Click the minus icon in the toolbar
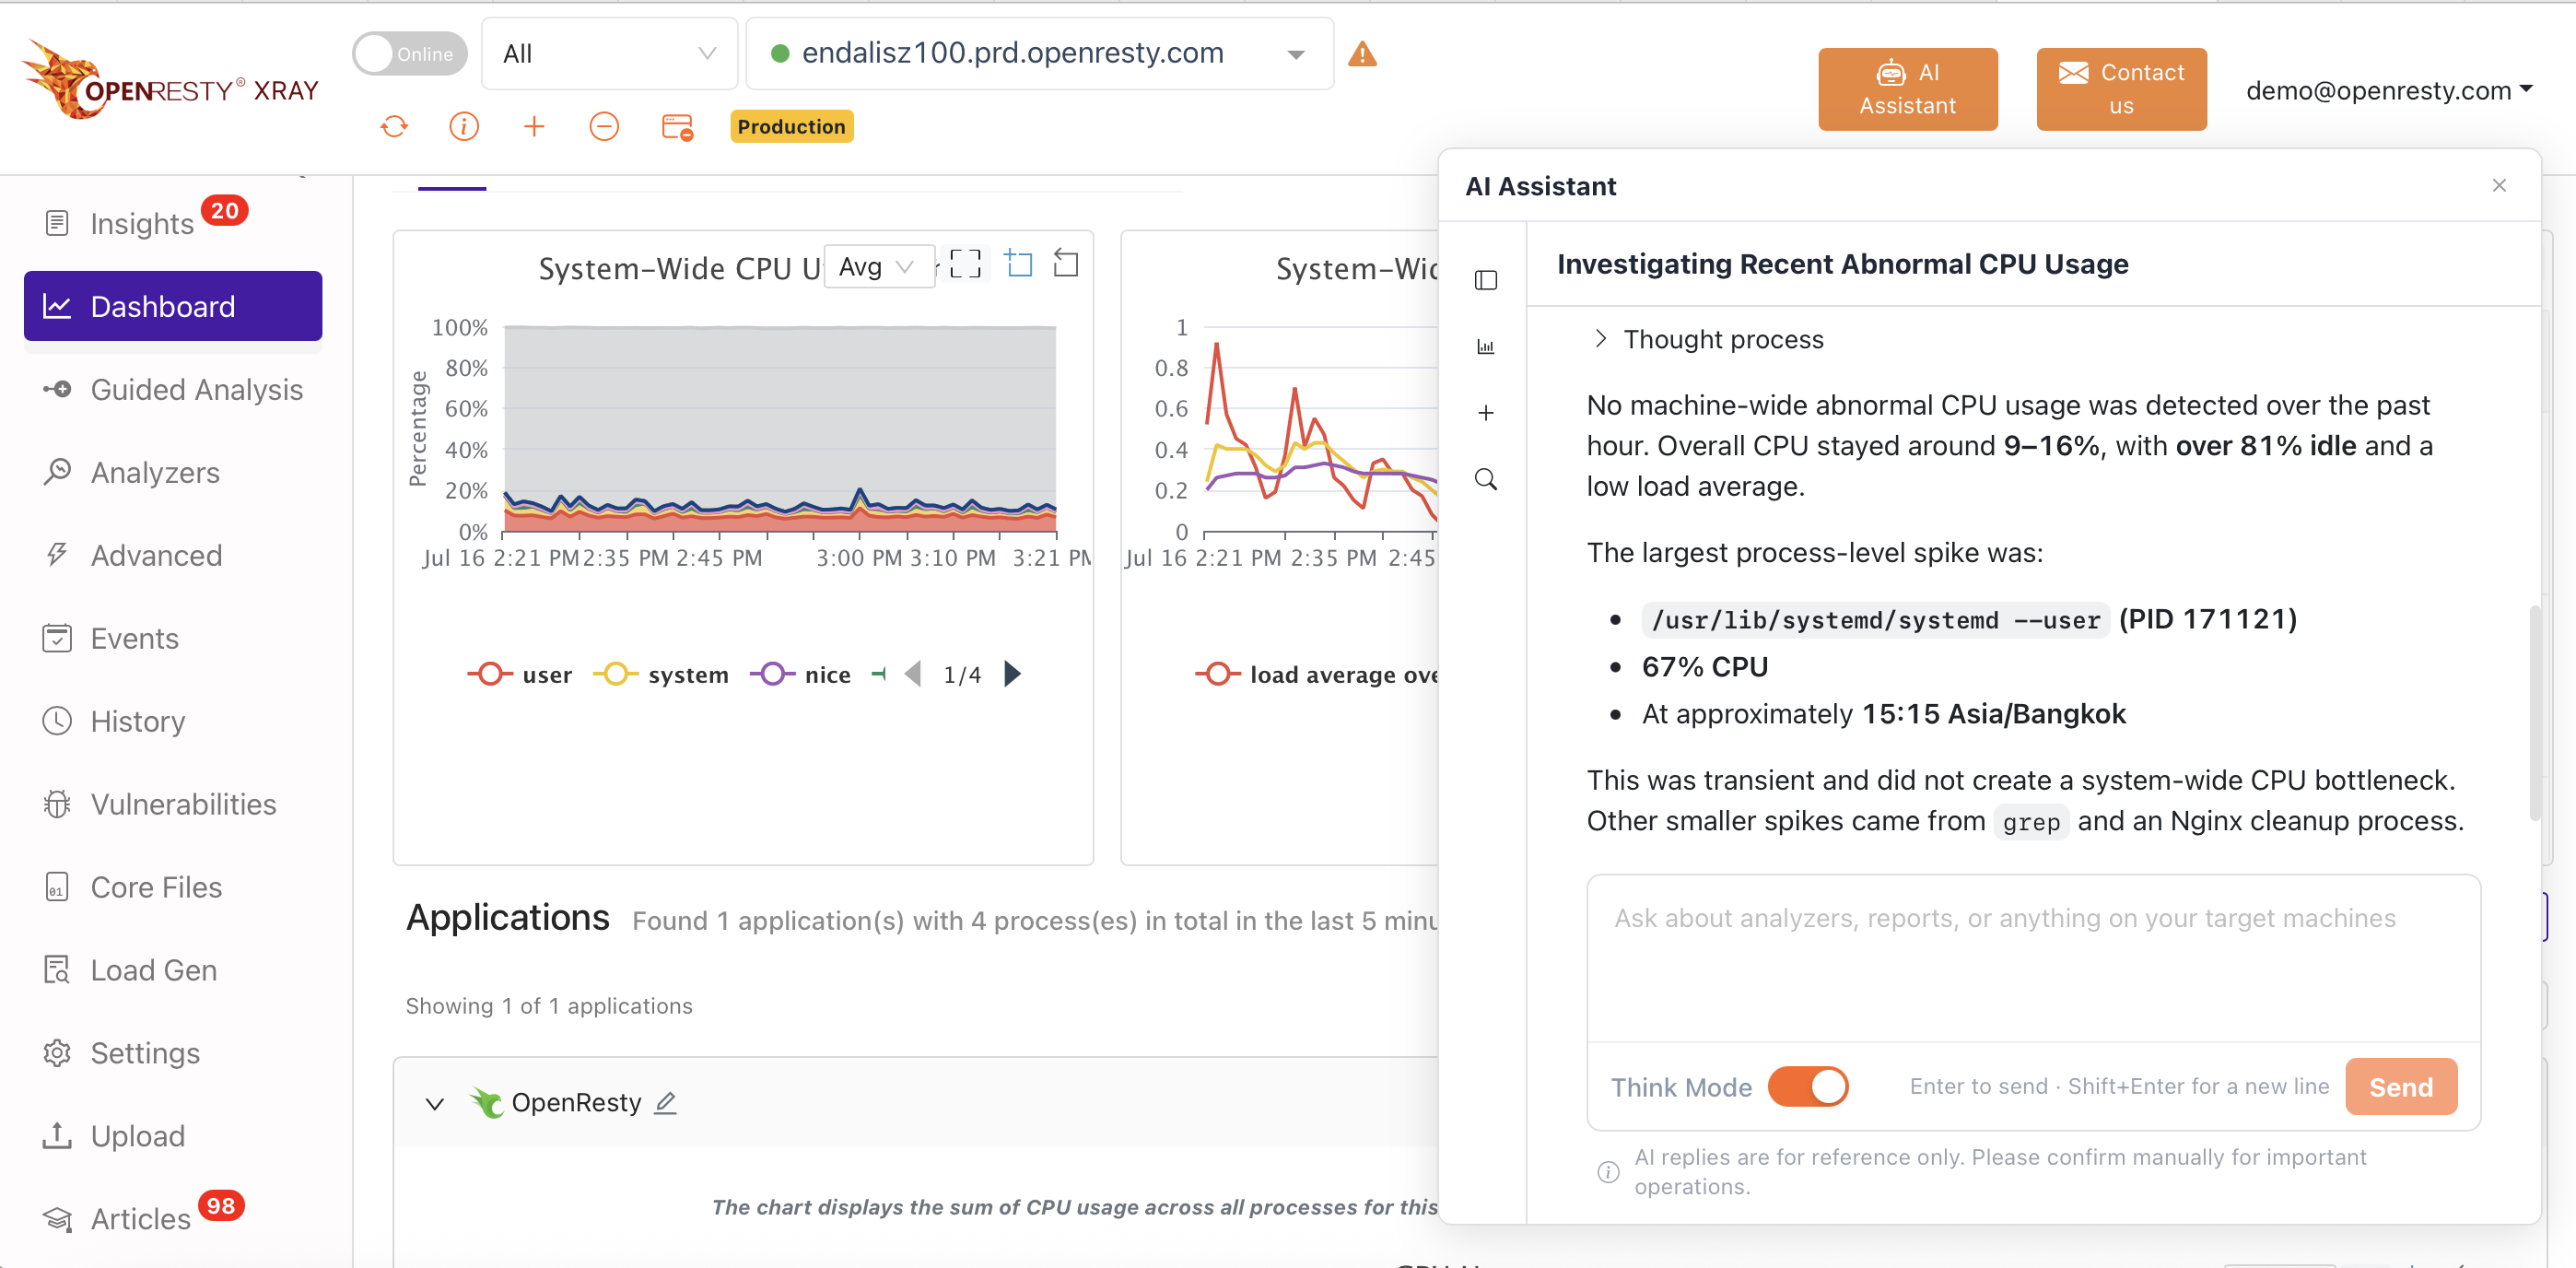 point(604,126)
